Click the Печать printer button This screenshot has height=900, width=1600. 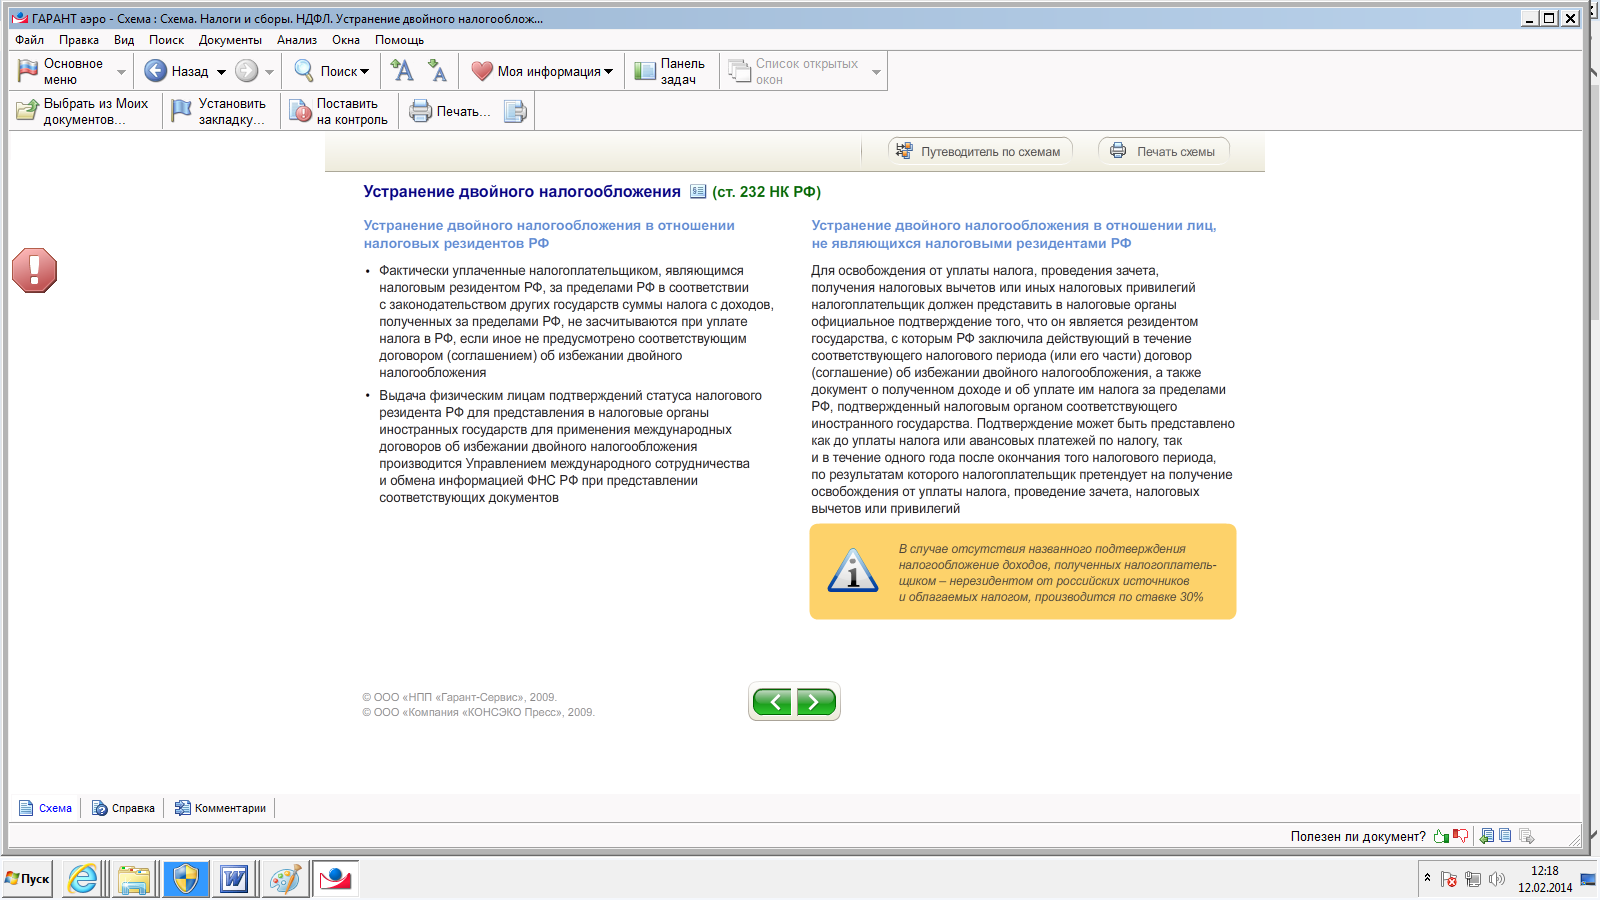pyautogui.click(x=449, y=111)
